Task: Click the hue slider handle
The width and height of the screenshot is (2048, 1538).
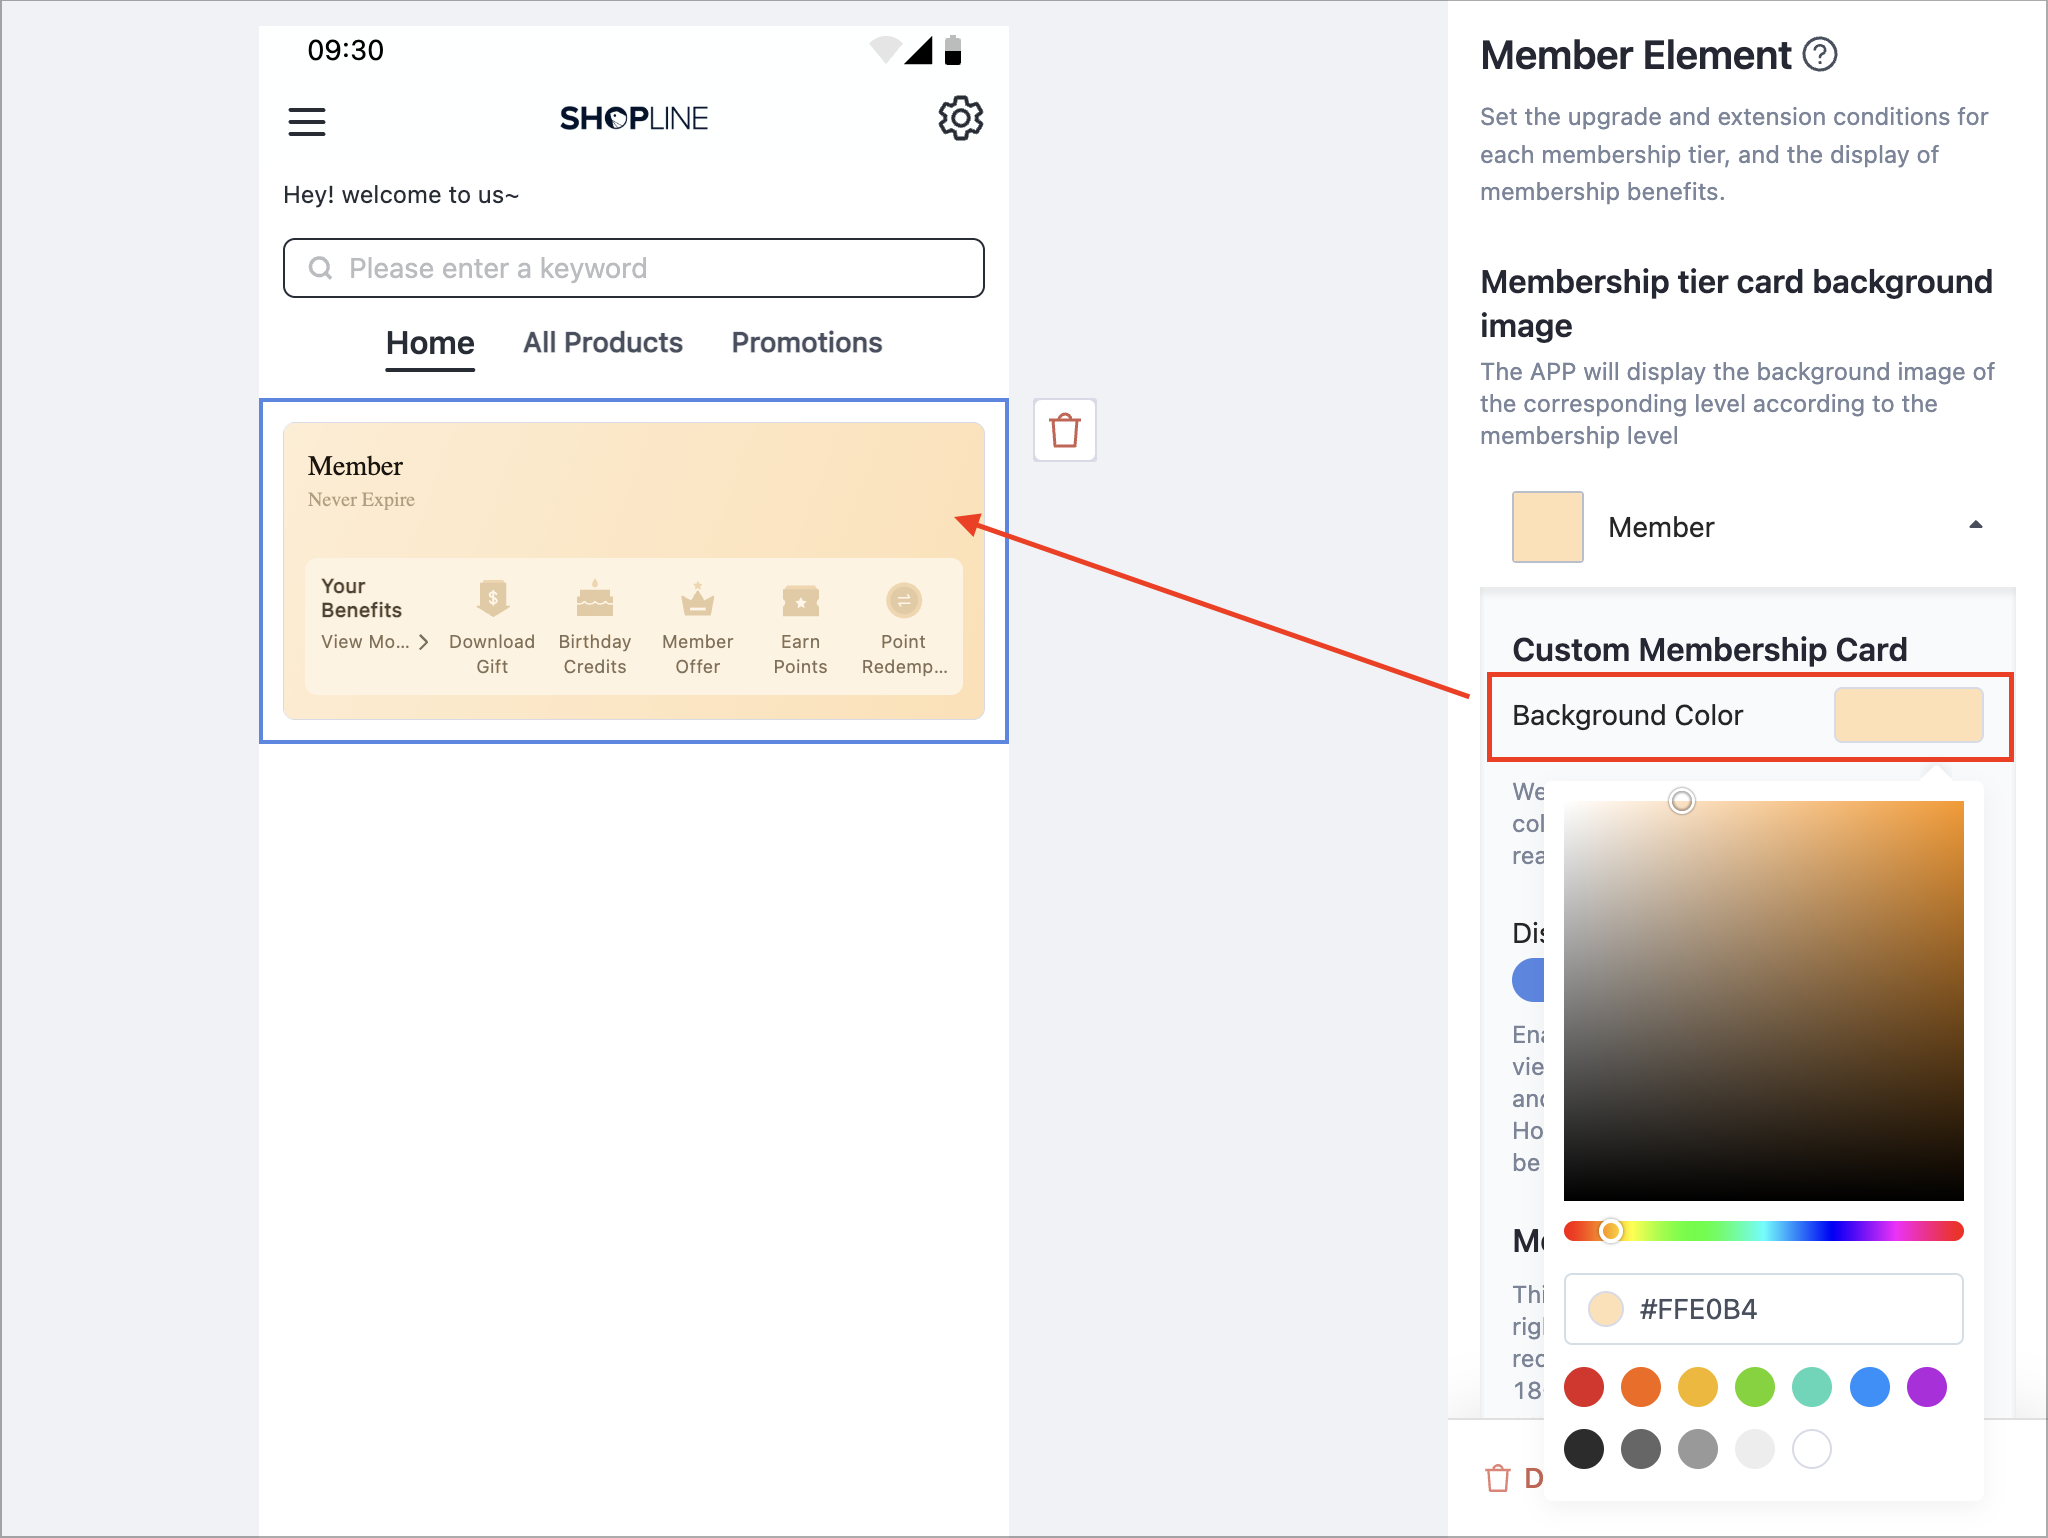Action: click(1610, 1231)
